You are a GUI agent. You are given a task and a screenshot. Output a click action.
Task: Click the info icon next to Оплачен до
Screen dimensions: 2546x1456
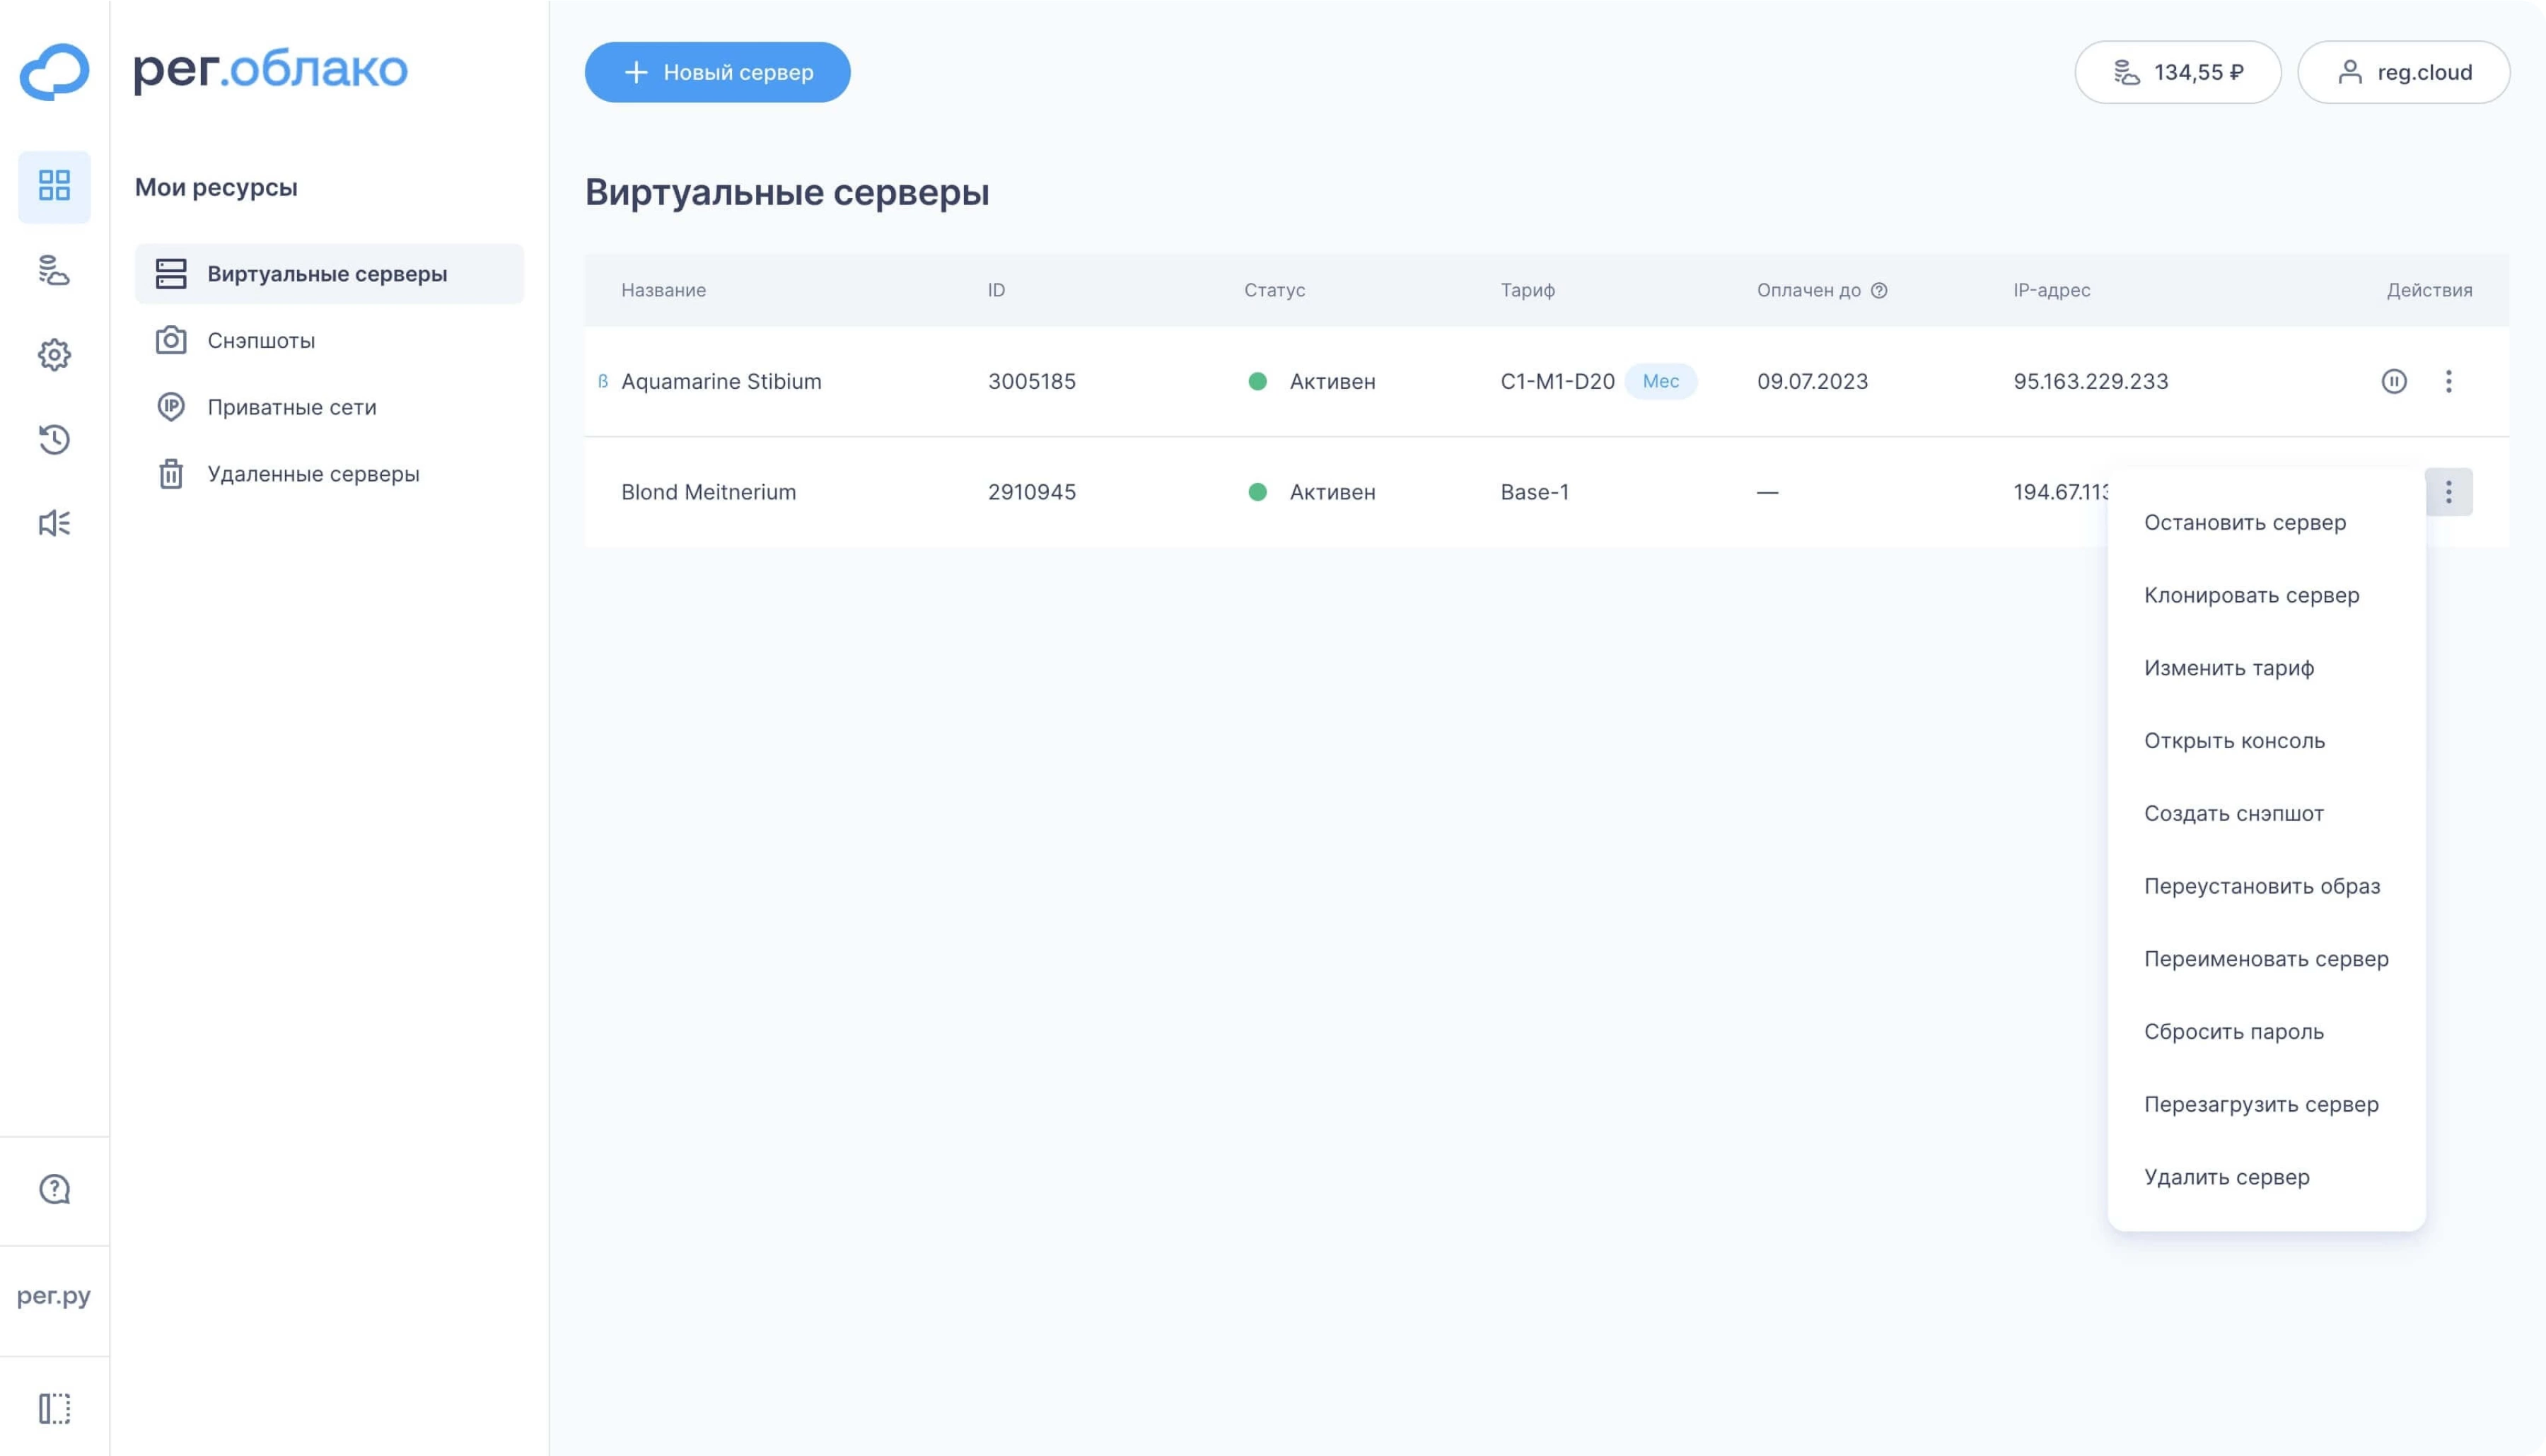[x=1879, y=290]
